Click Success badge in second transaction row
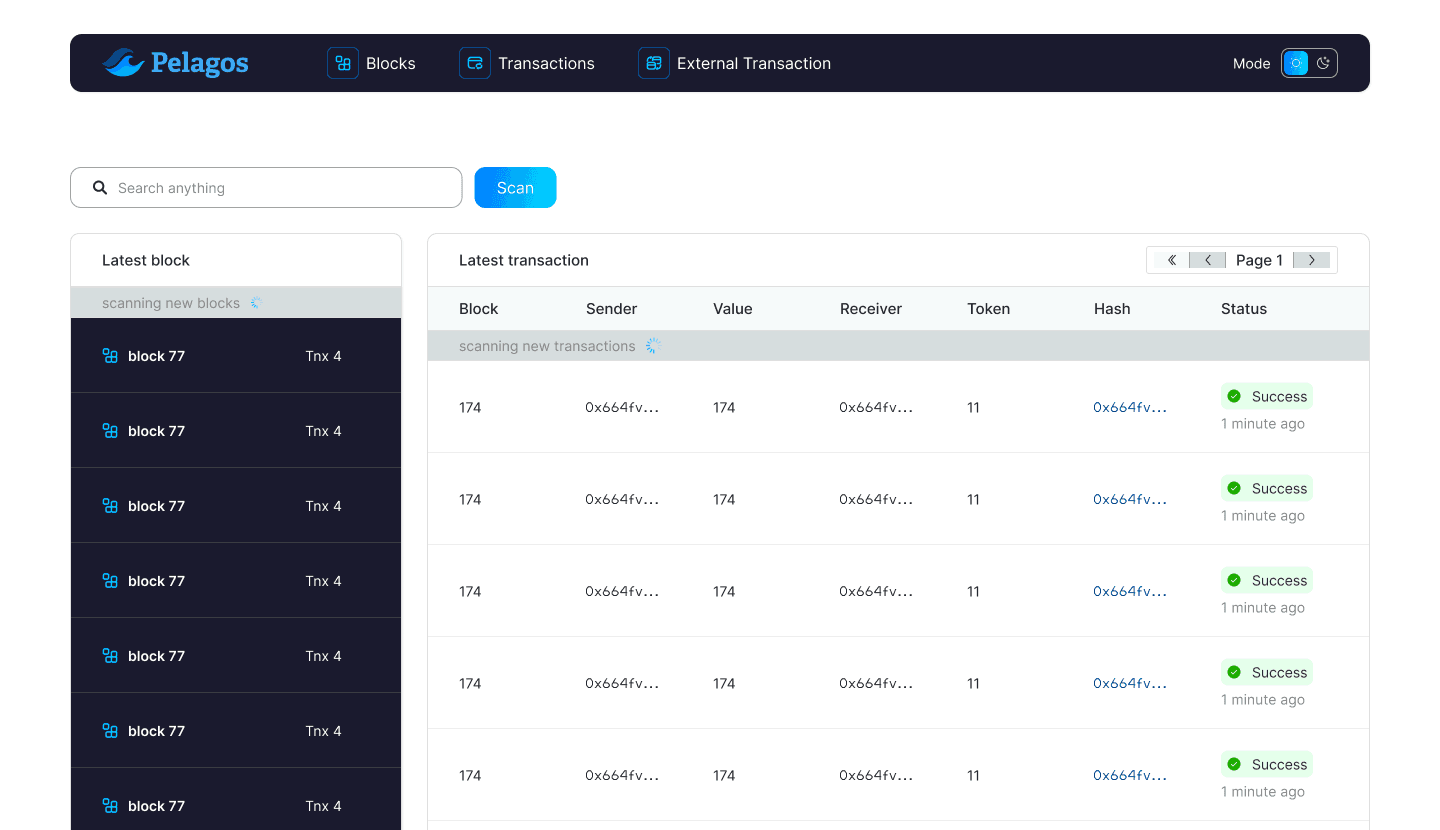This screenshot has width=1440, height=830. (x=1267, y=488)
